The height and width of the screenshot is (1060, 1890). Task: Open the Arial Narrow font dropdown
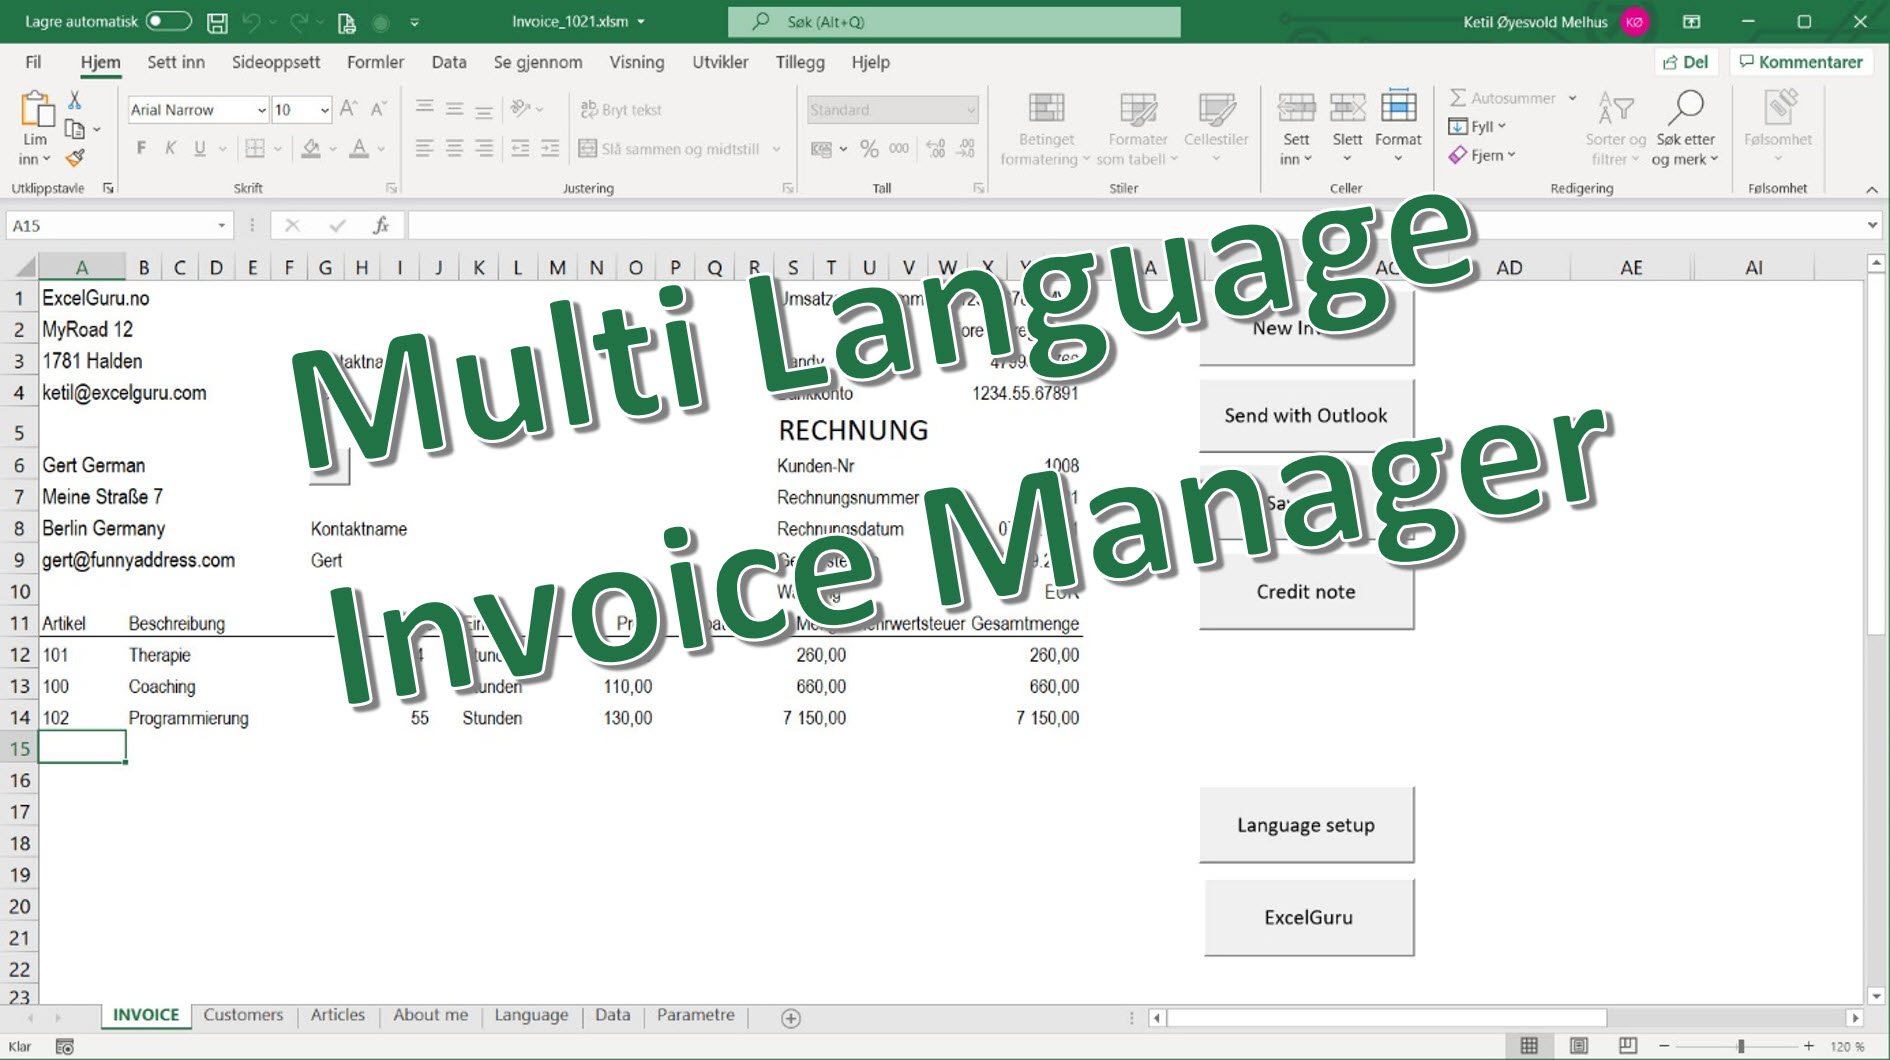[261, 109]
